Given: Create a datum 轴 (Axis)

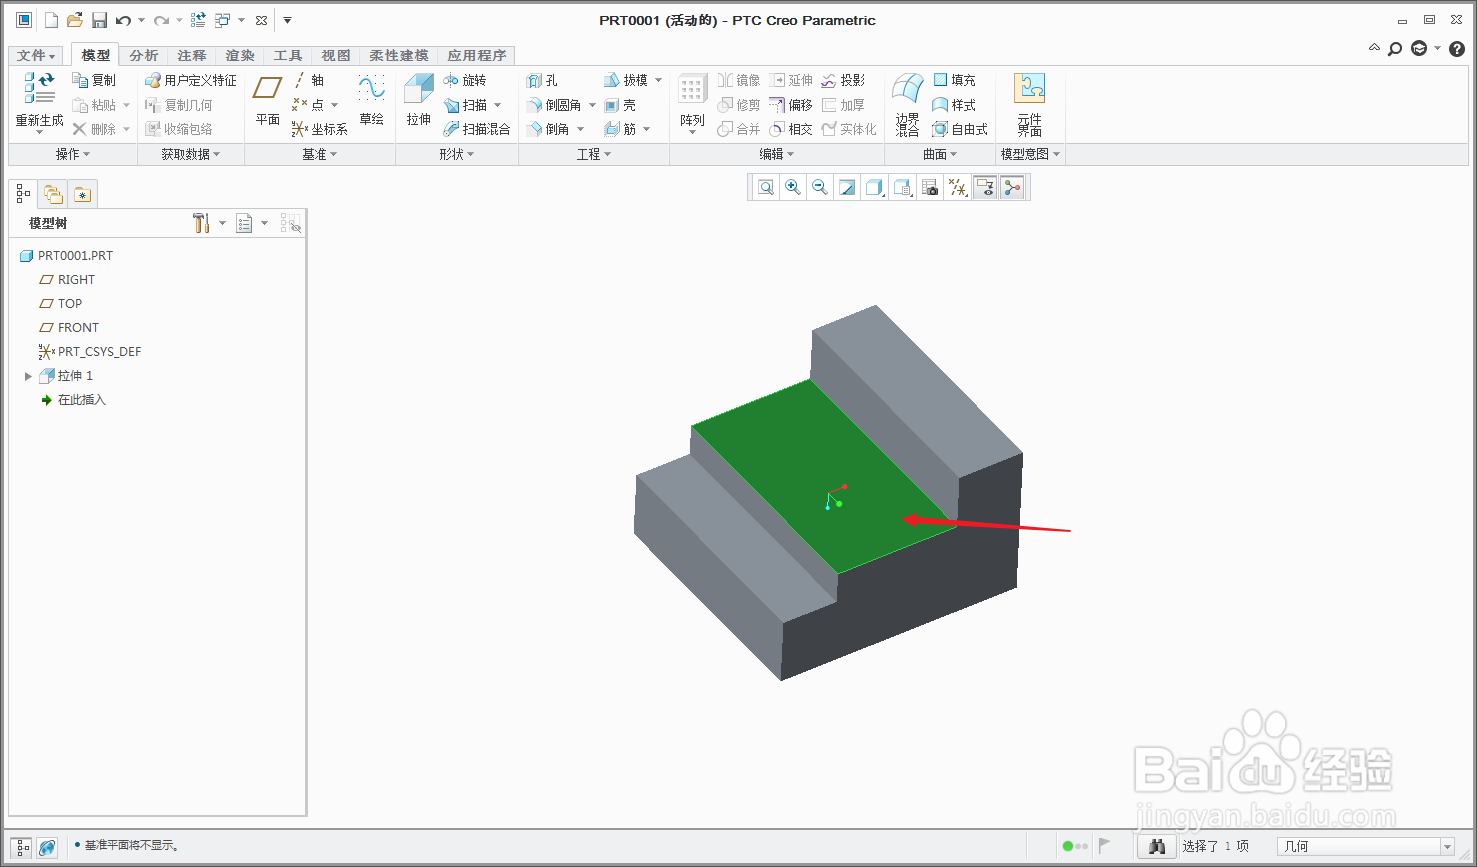Looking at the screenshot, I should click(308, 80).
